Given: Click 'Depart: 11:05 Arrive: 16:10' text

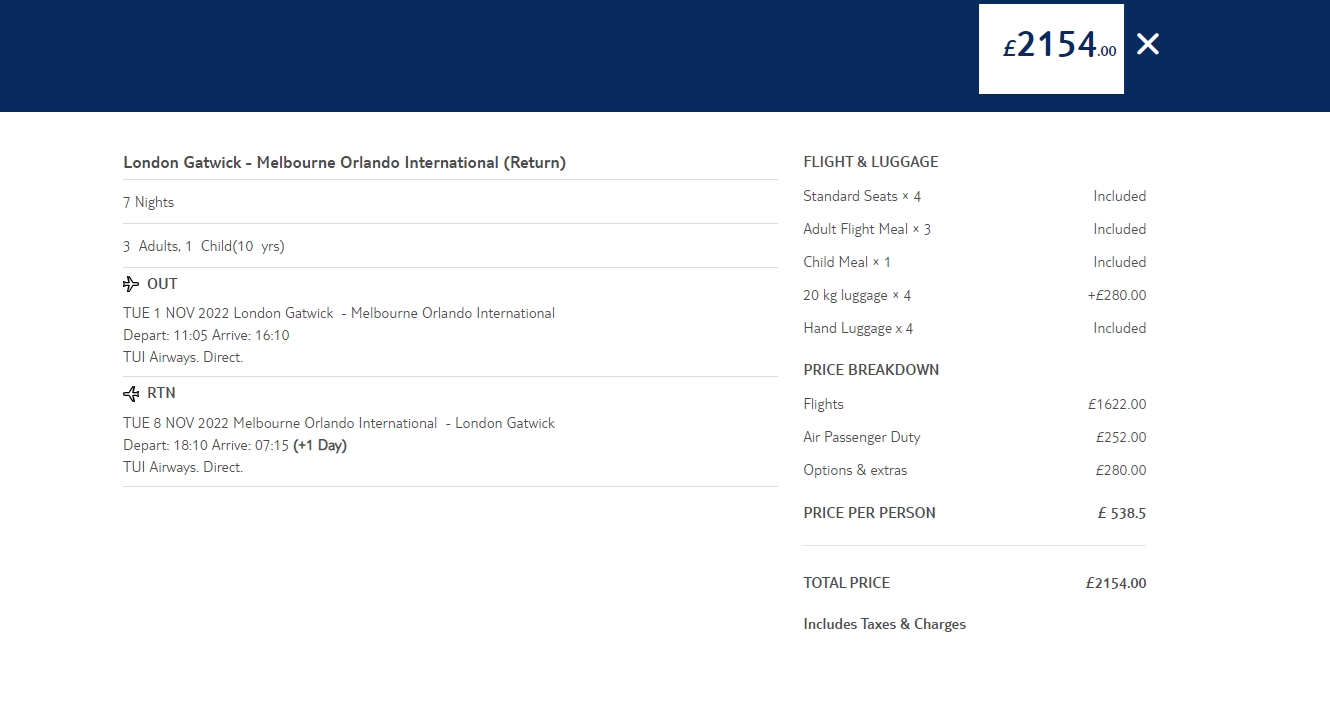Looking at the screenshot, I should click(x=206, y=335).
